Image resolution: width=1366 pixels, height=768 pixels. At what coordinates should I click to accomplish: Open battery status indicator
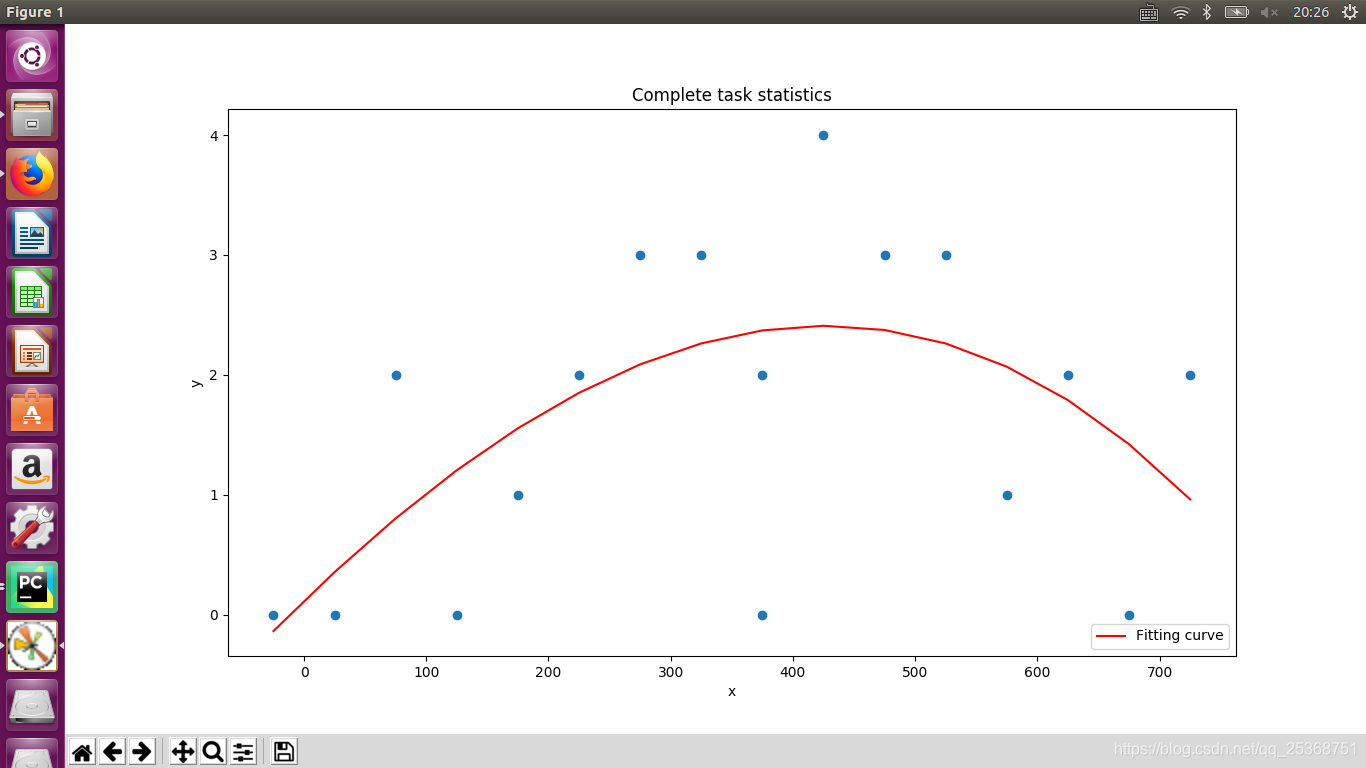[1237, 12]
